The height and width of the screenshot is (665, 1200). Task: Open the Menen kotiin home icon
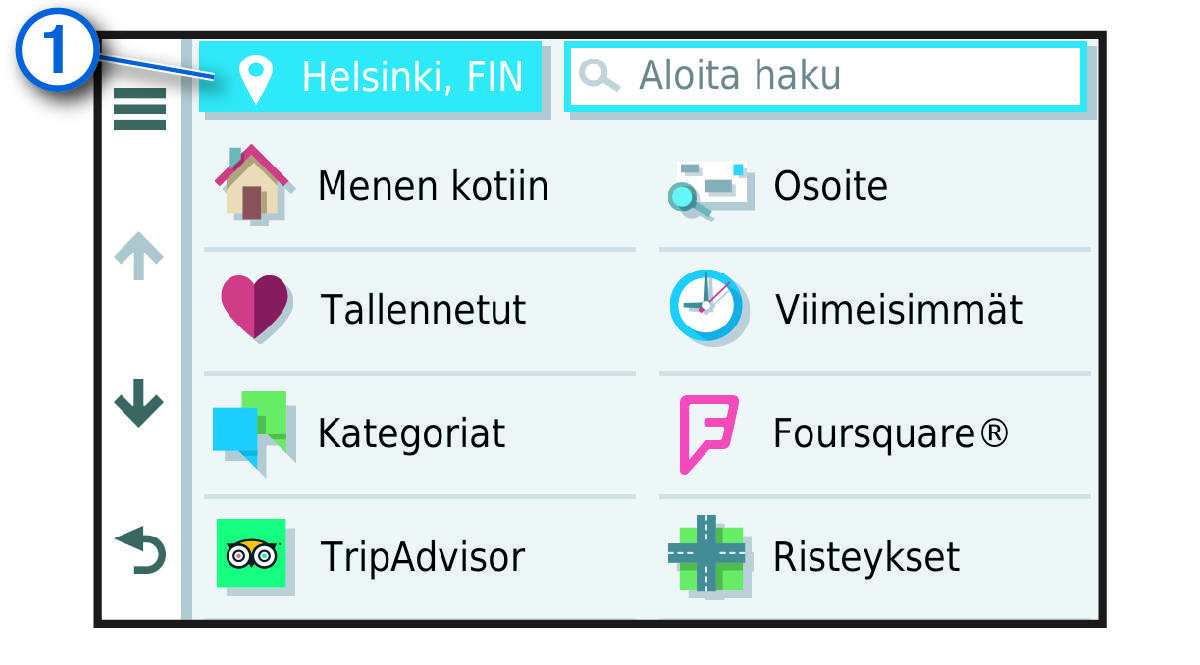click(x=252, y=185)
